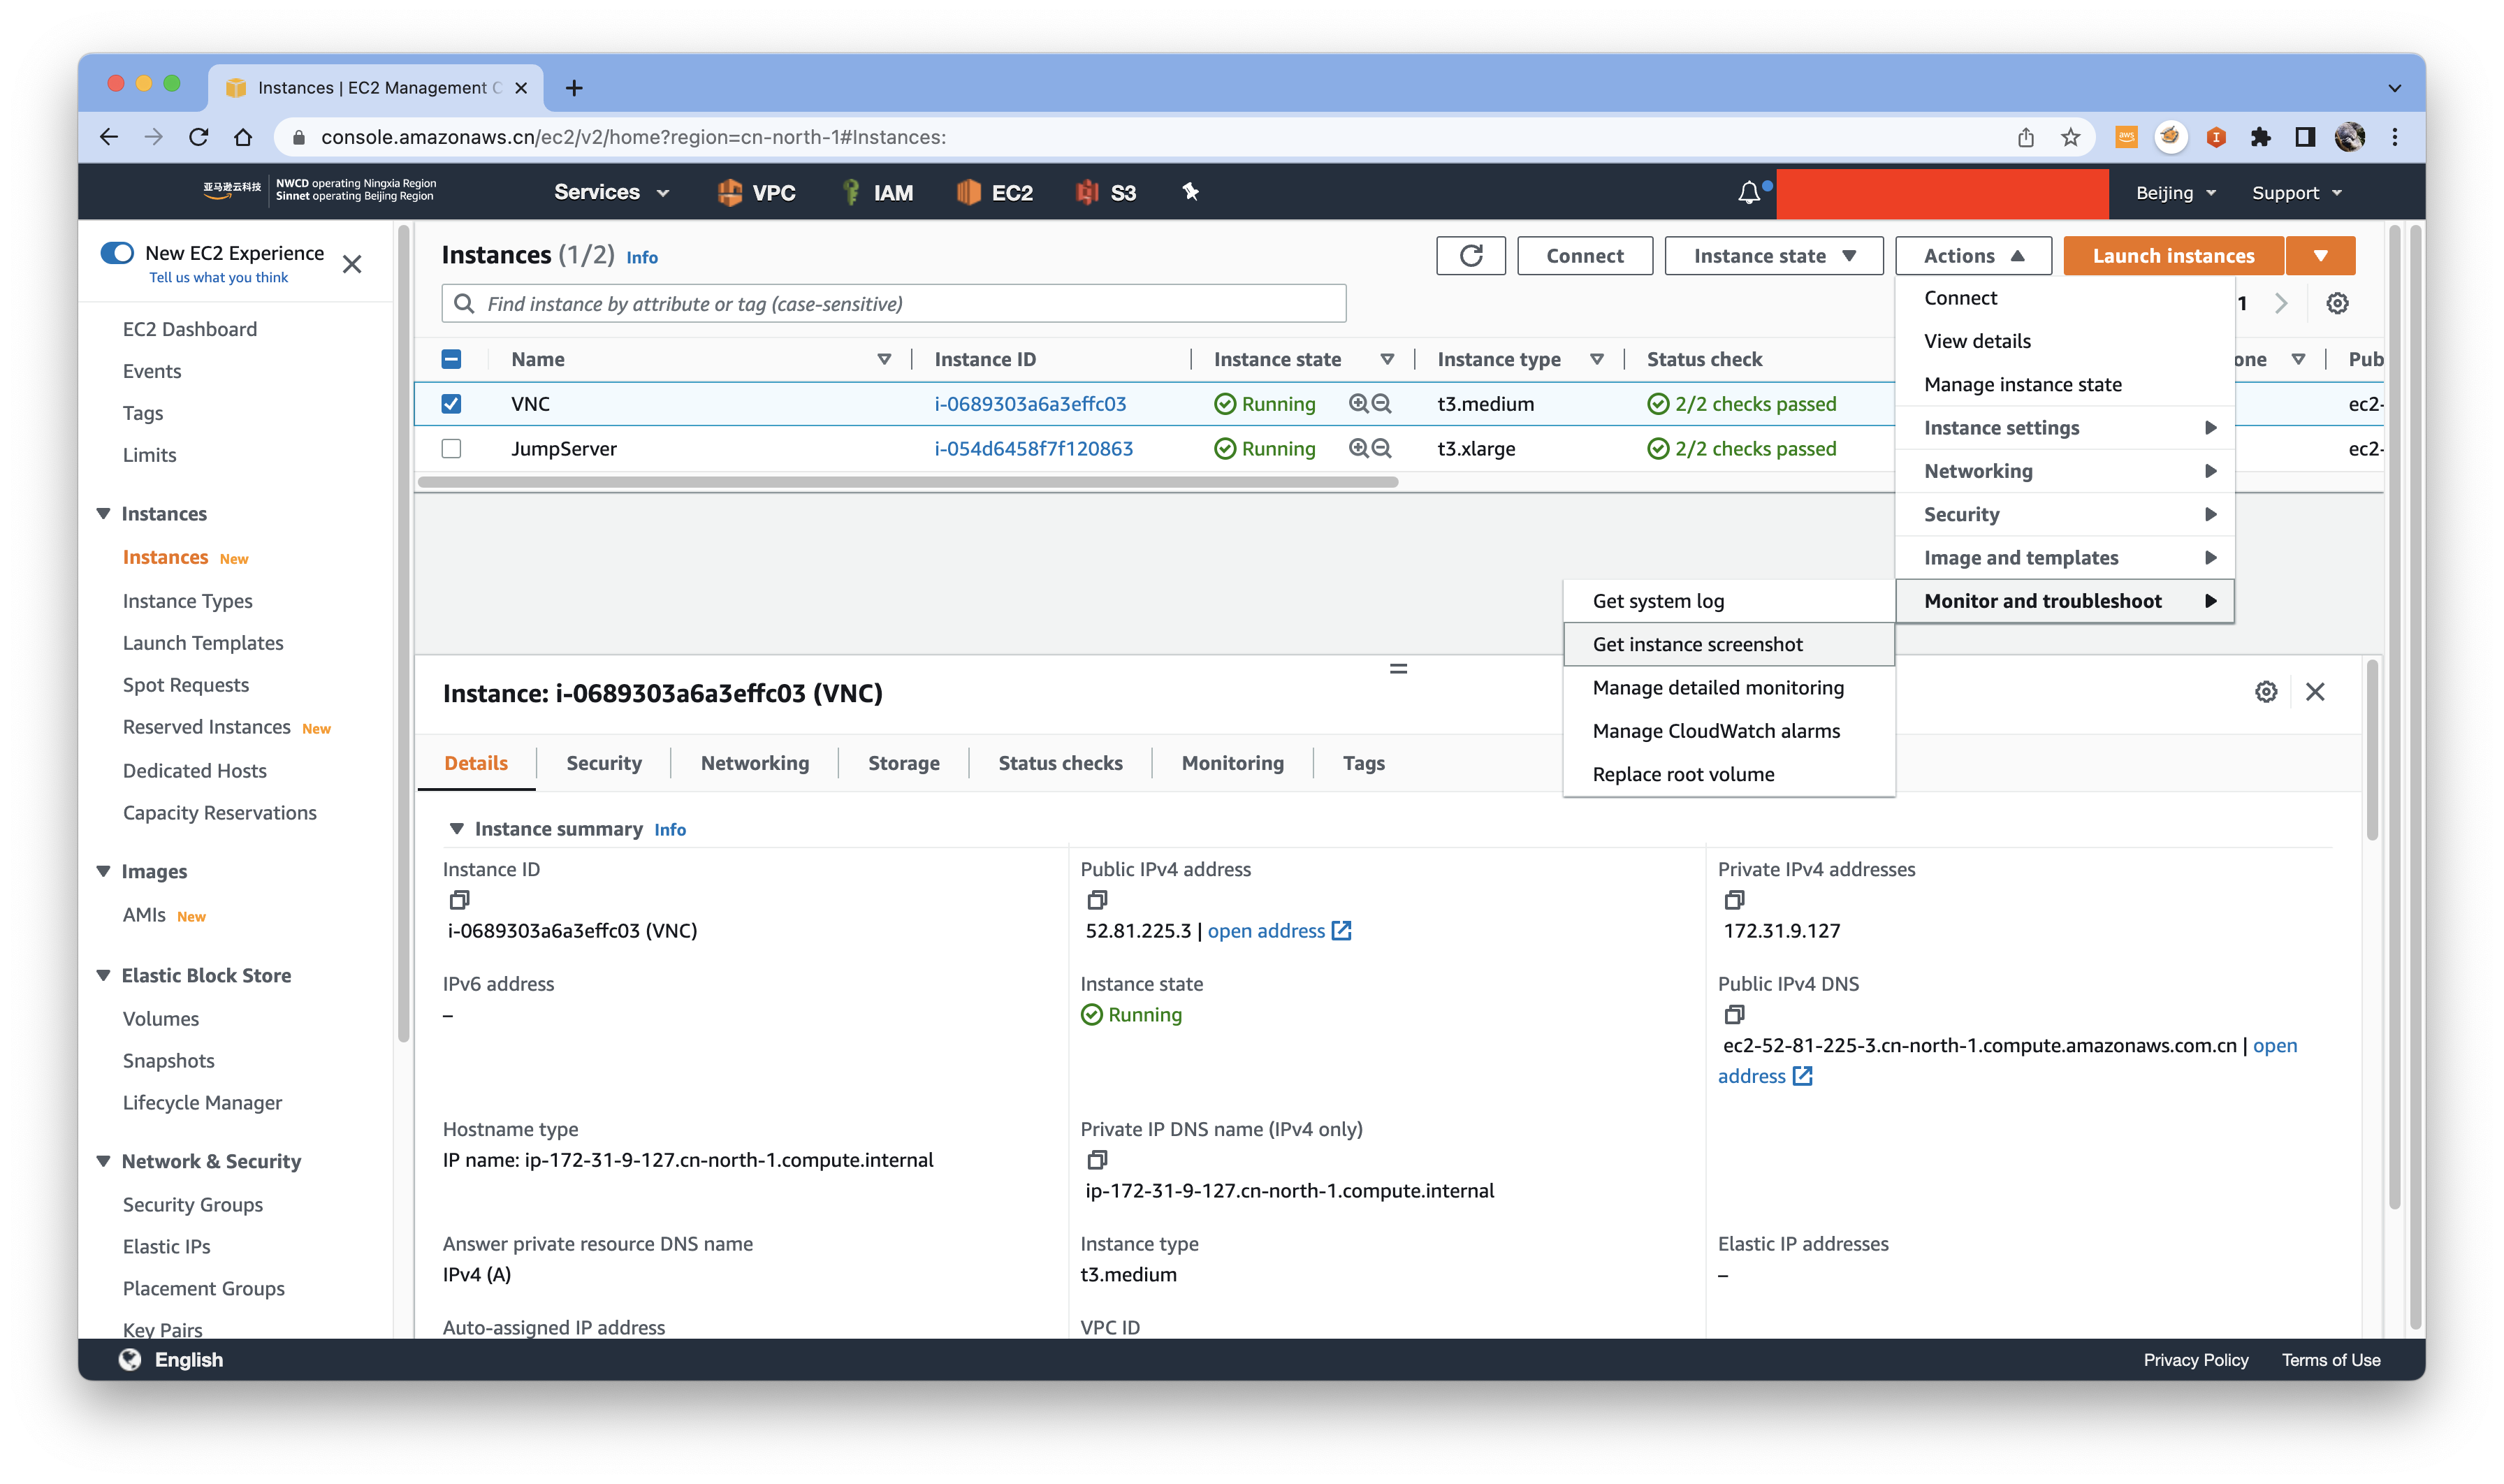Select Manage CloudWatch alarms
This screenshot has height=1484, width=2504.
point(1728,731)
